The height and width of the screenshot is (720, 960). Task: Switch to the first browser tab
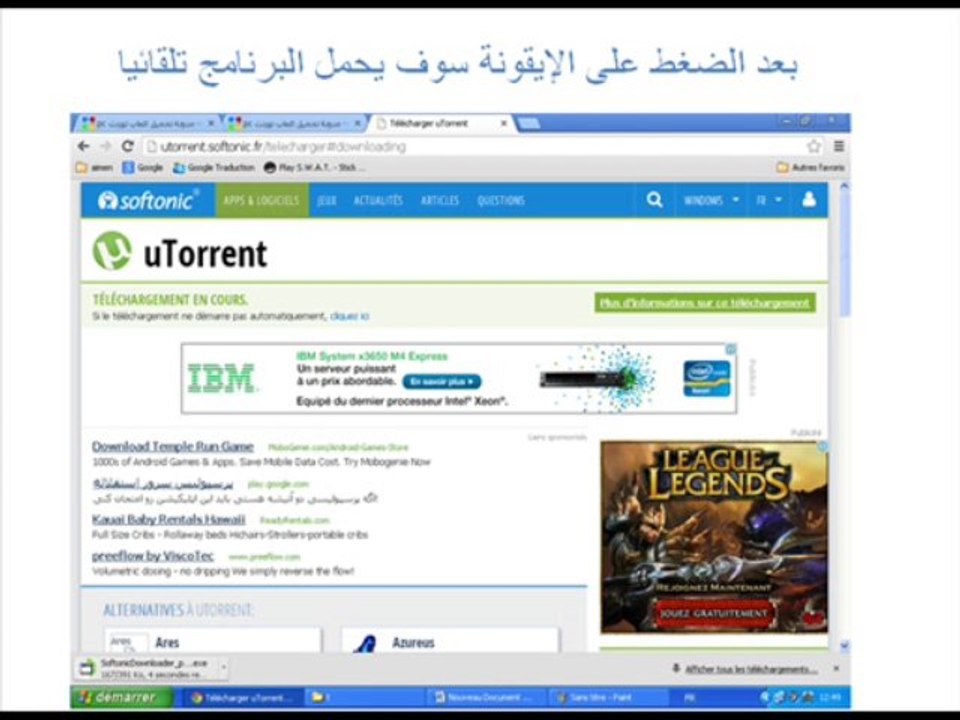(148, 124)
